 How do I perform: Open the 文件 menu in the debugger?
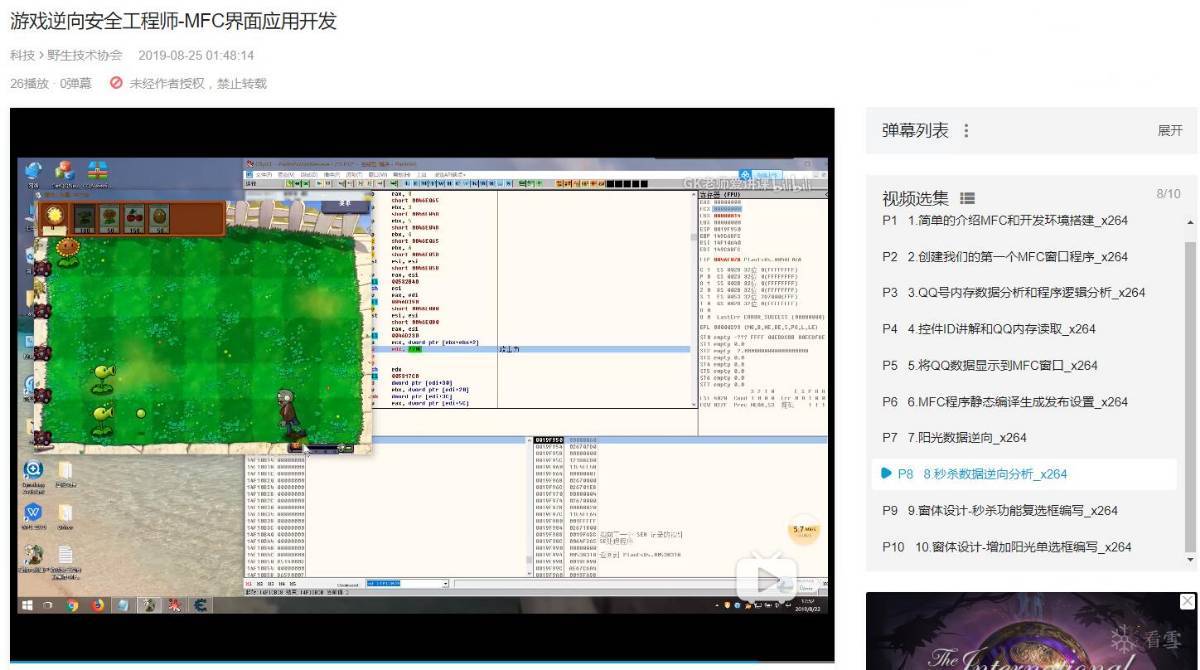[263, 174]
